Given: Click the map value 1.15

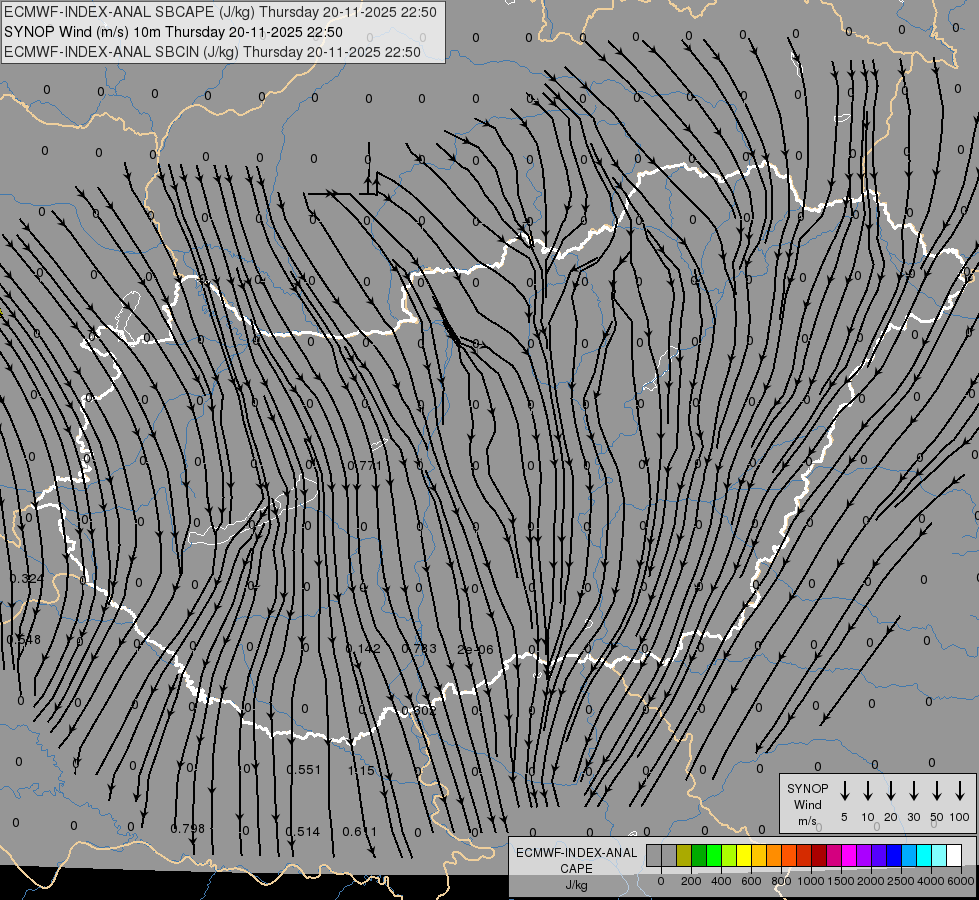Looking at the screenshot, I should click(362, 771).
